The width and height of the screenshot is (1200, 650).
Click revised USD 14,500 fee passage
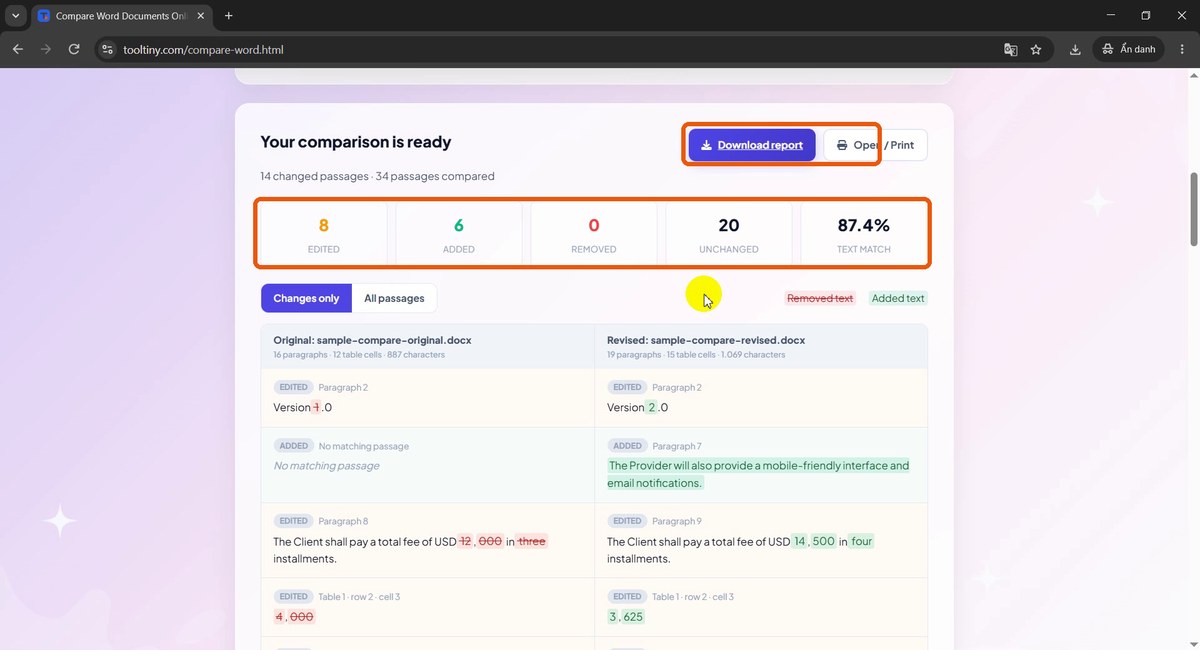(x=741, y=550)
